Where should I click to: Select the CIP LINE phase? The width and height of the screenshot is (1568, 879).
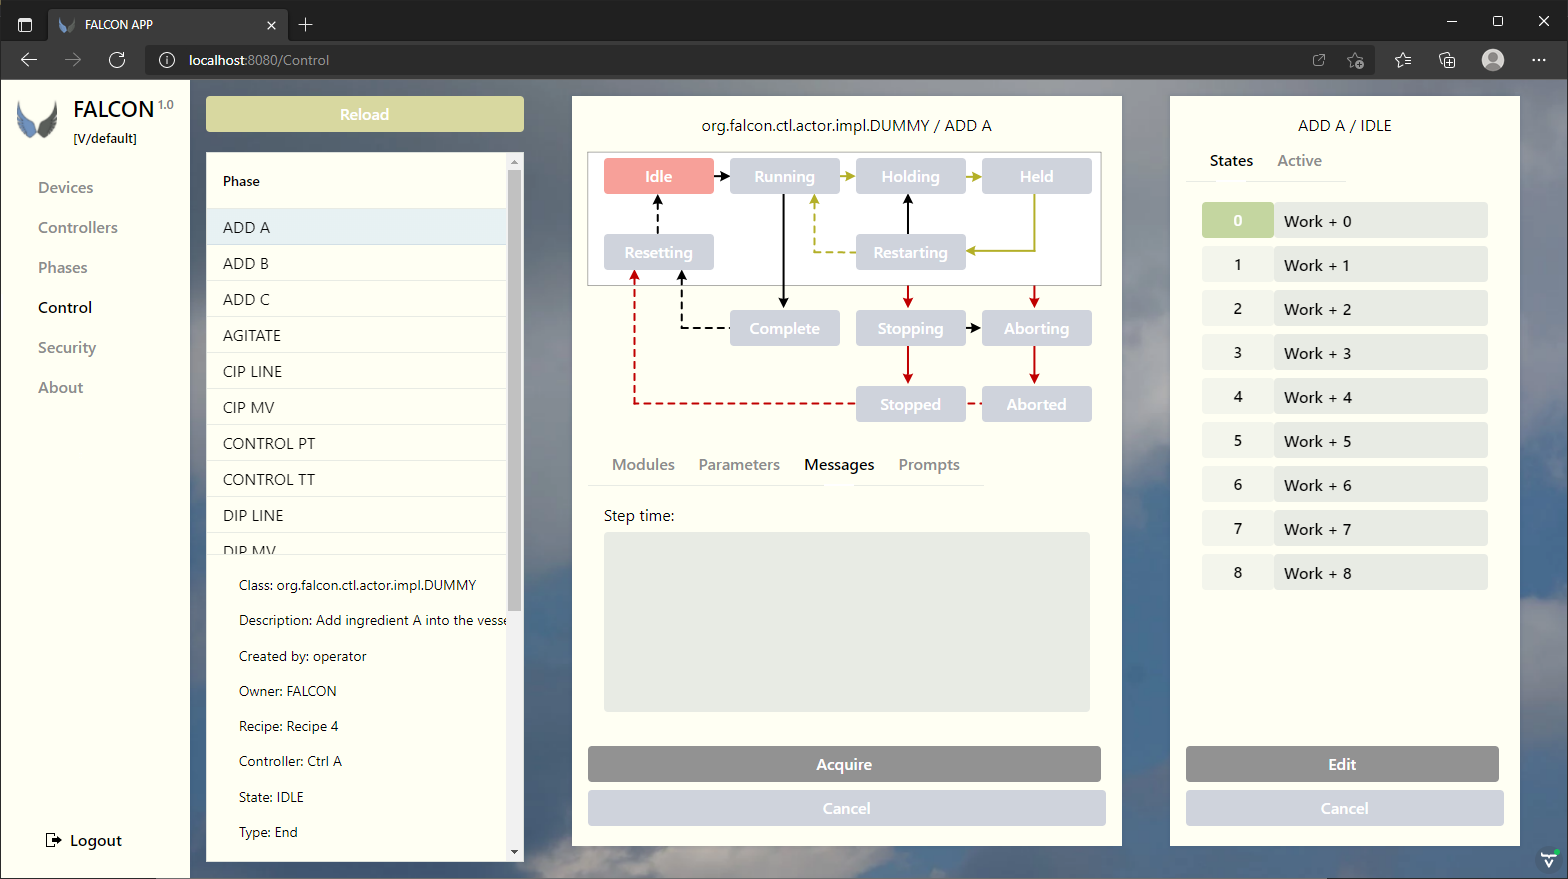(357, 371)
